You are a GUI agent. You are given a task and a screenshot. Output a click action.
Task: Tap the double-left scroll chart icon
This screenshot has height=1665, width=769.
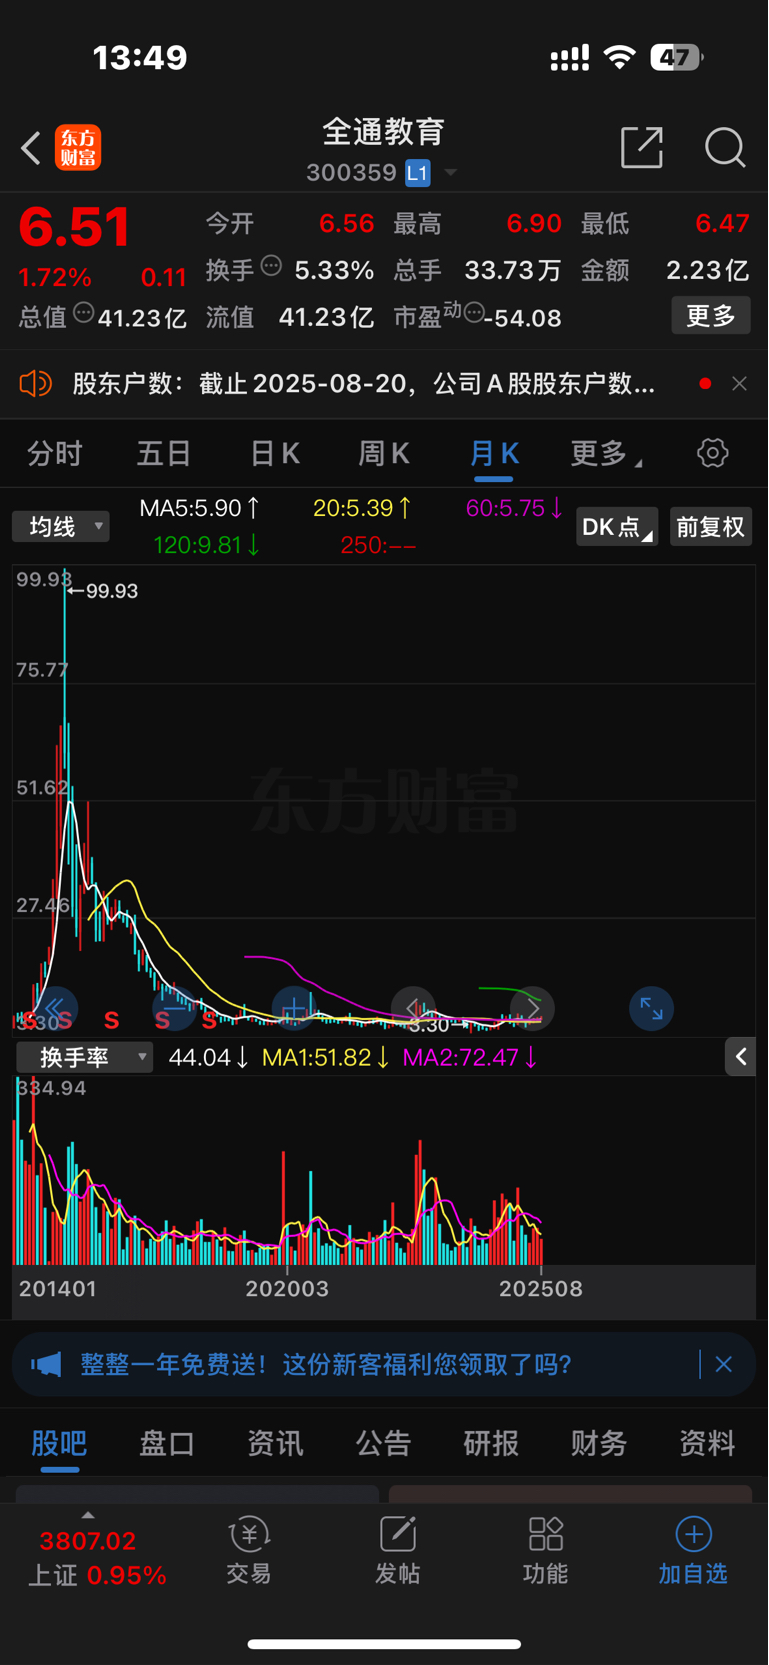click(55, 1008)
